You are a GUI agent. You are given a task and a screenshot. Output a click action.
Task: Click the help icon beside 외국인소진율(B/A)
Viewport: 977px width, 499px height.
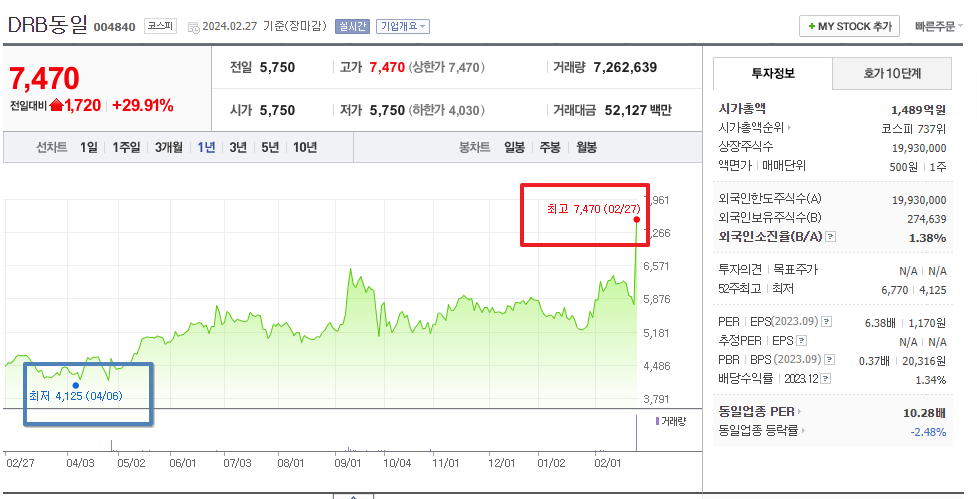tap(831, 237)
